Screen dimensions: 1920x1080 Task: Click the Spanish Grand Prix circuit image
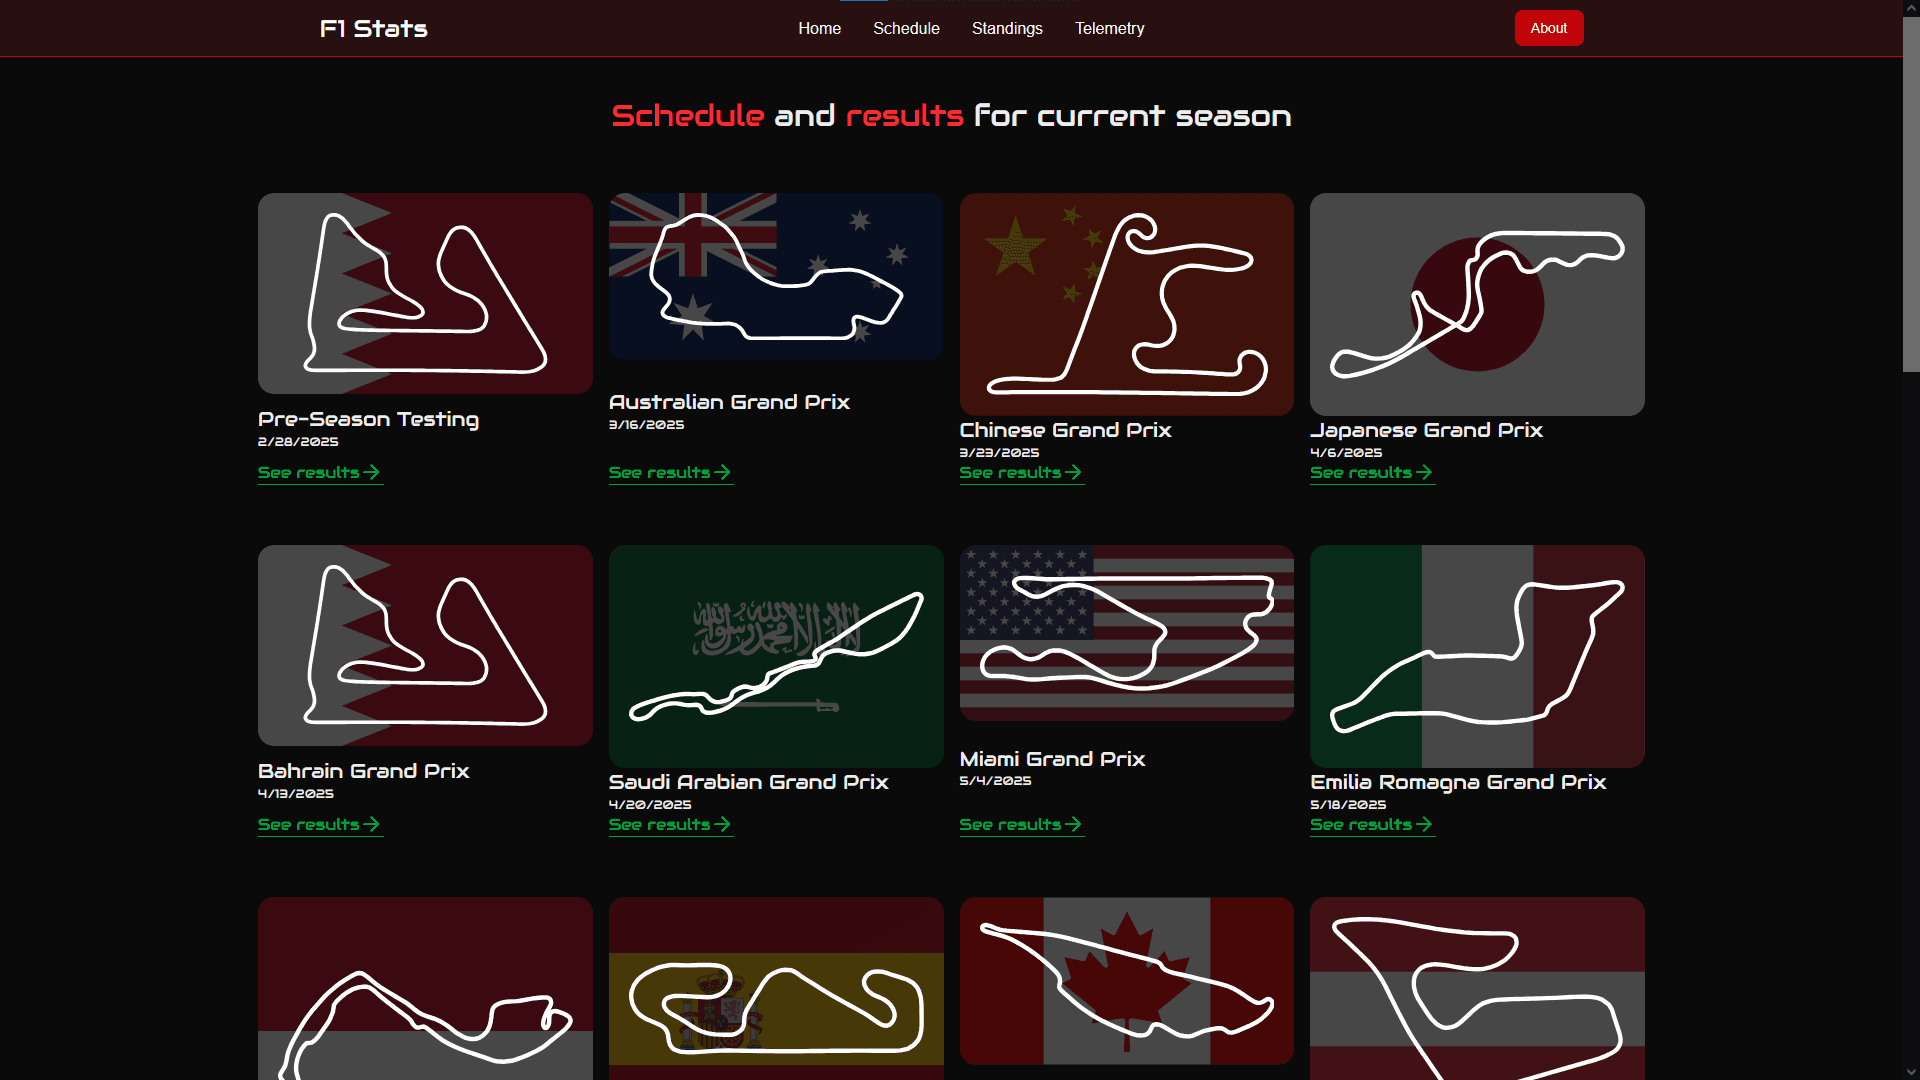coord(775,988)
